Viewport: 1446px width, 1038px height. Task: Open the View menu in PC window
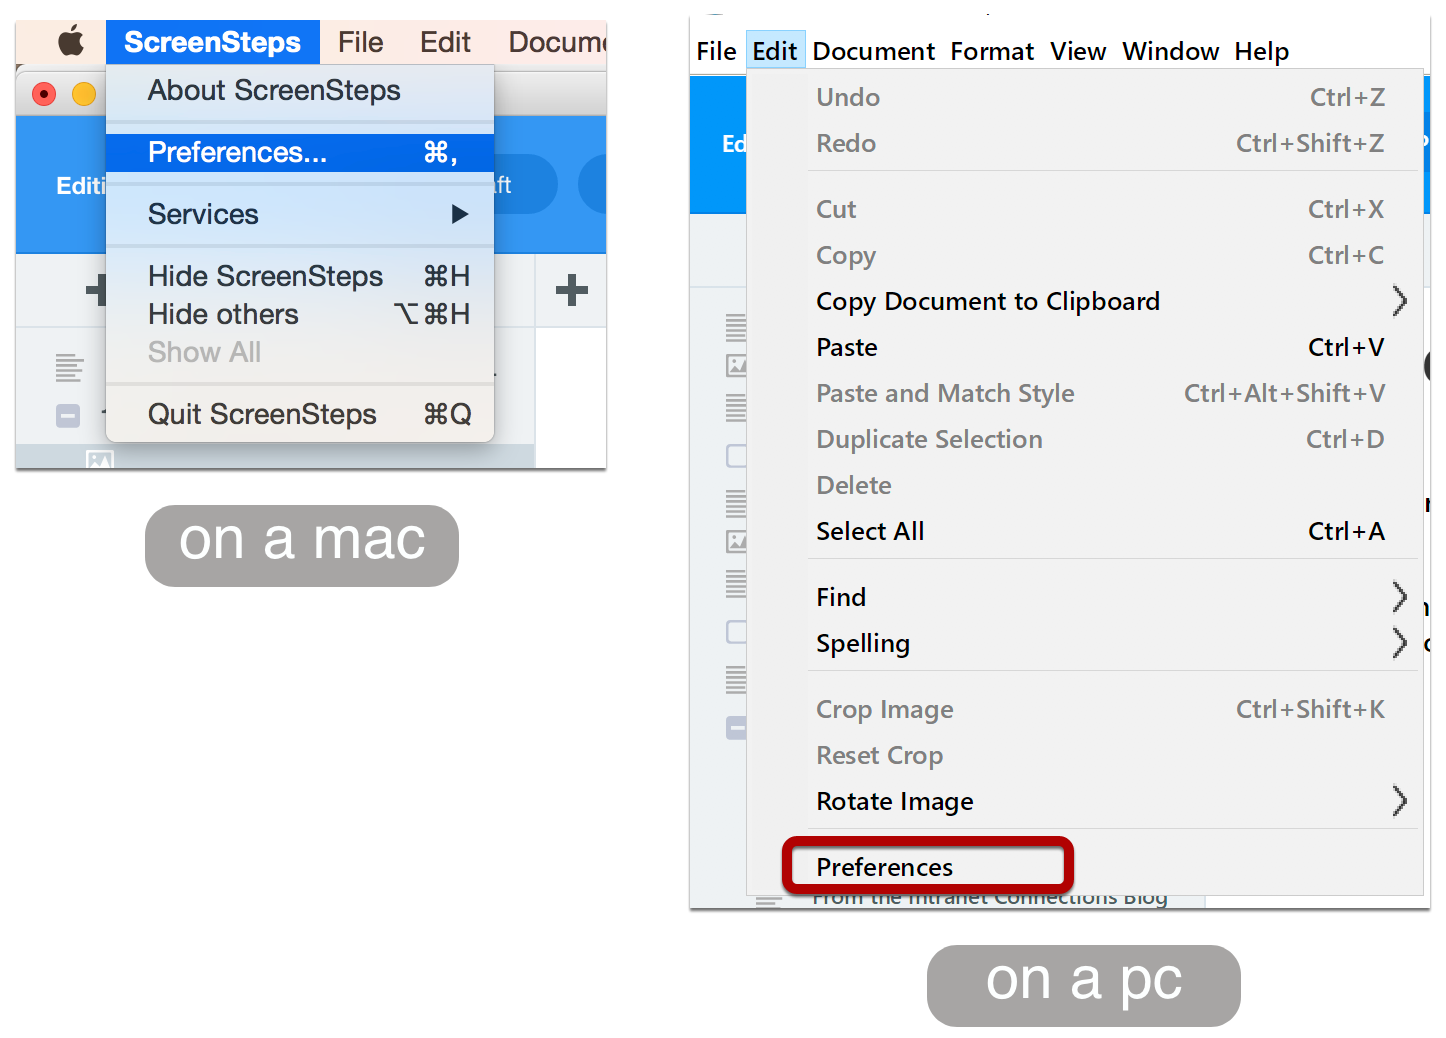point(1078,51)
